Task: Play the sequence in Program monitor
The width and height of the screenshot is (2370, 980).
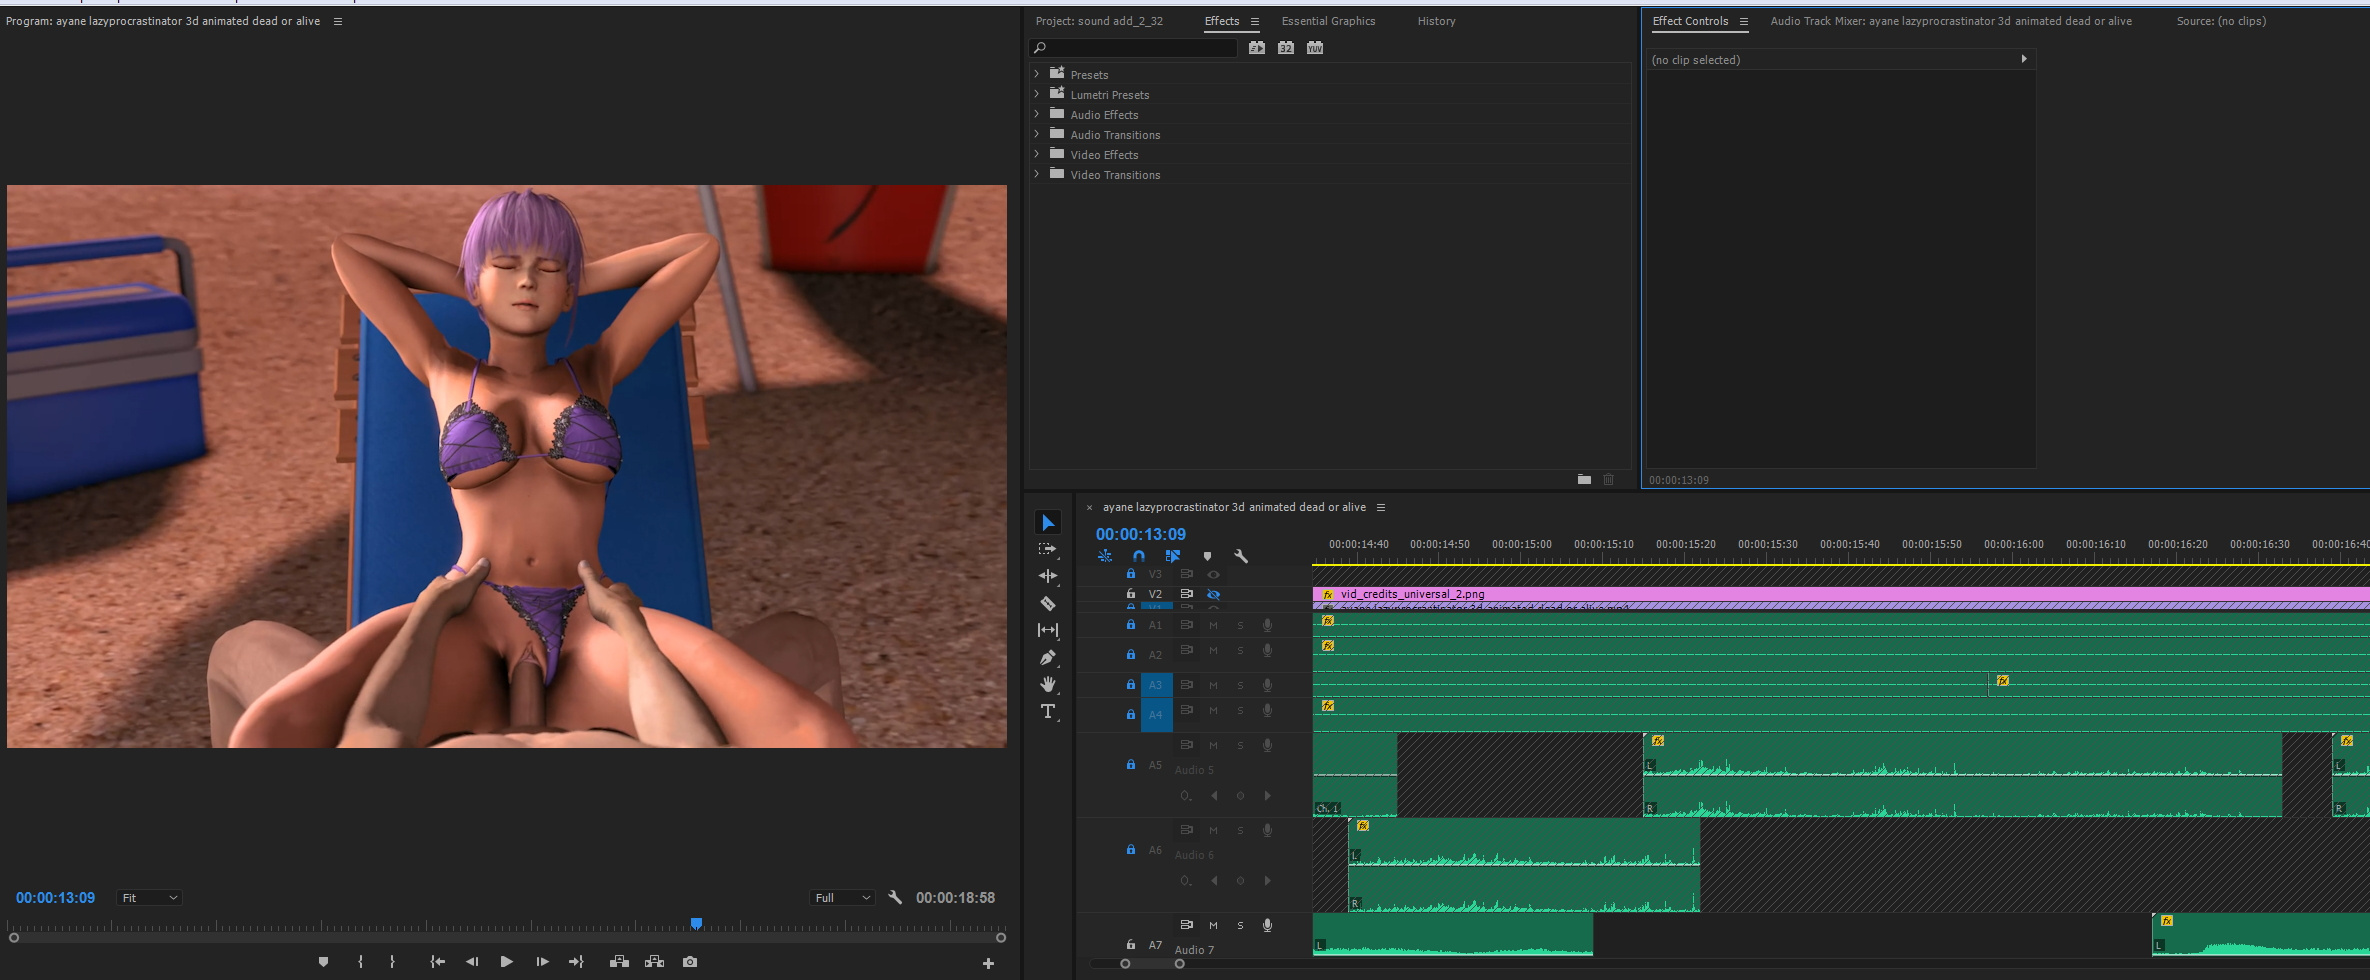Action: tap(507, 962)
